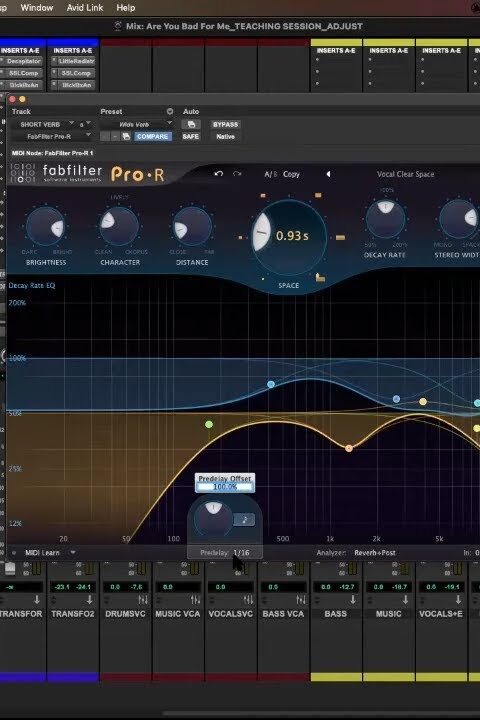Select the blue decay rate node near 3k
The height and width of the screenshot is (720, 480).
point(396,399)
